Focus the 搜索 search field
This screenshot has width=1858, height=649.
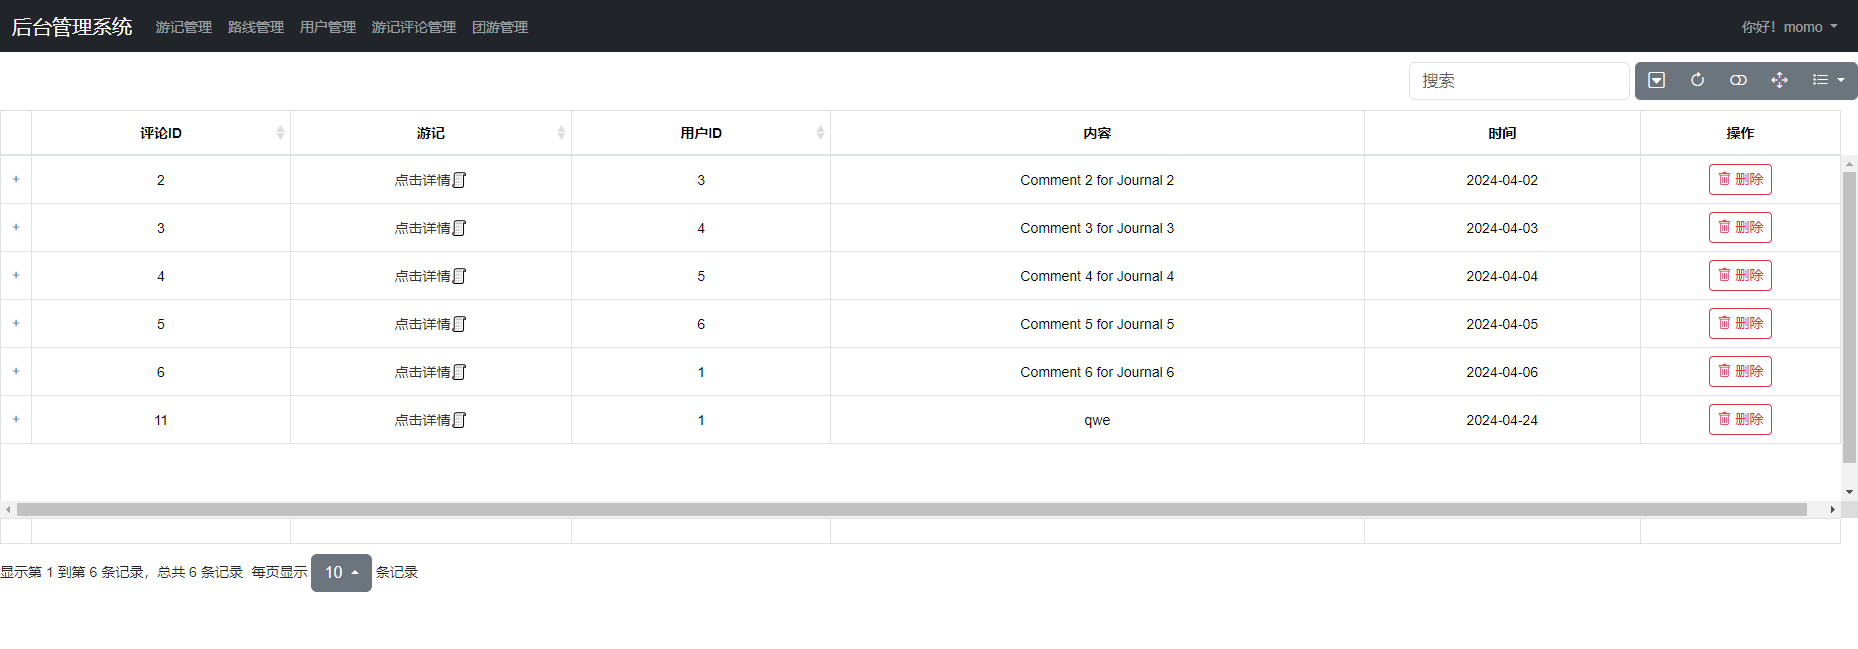(x=1519, y=81)
